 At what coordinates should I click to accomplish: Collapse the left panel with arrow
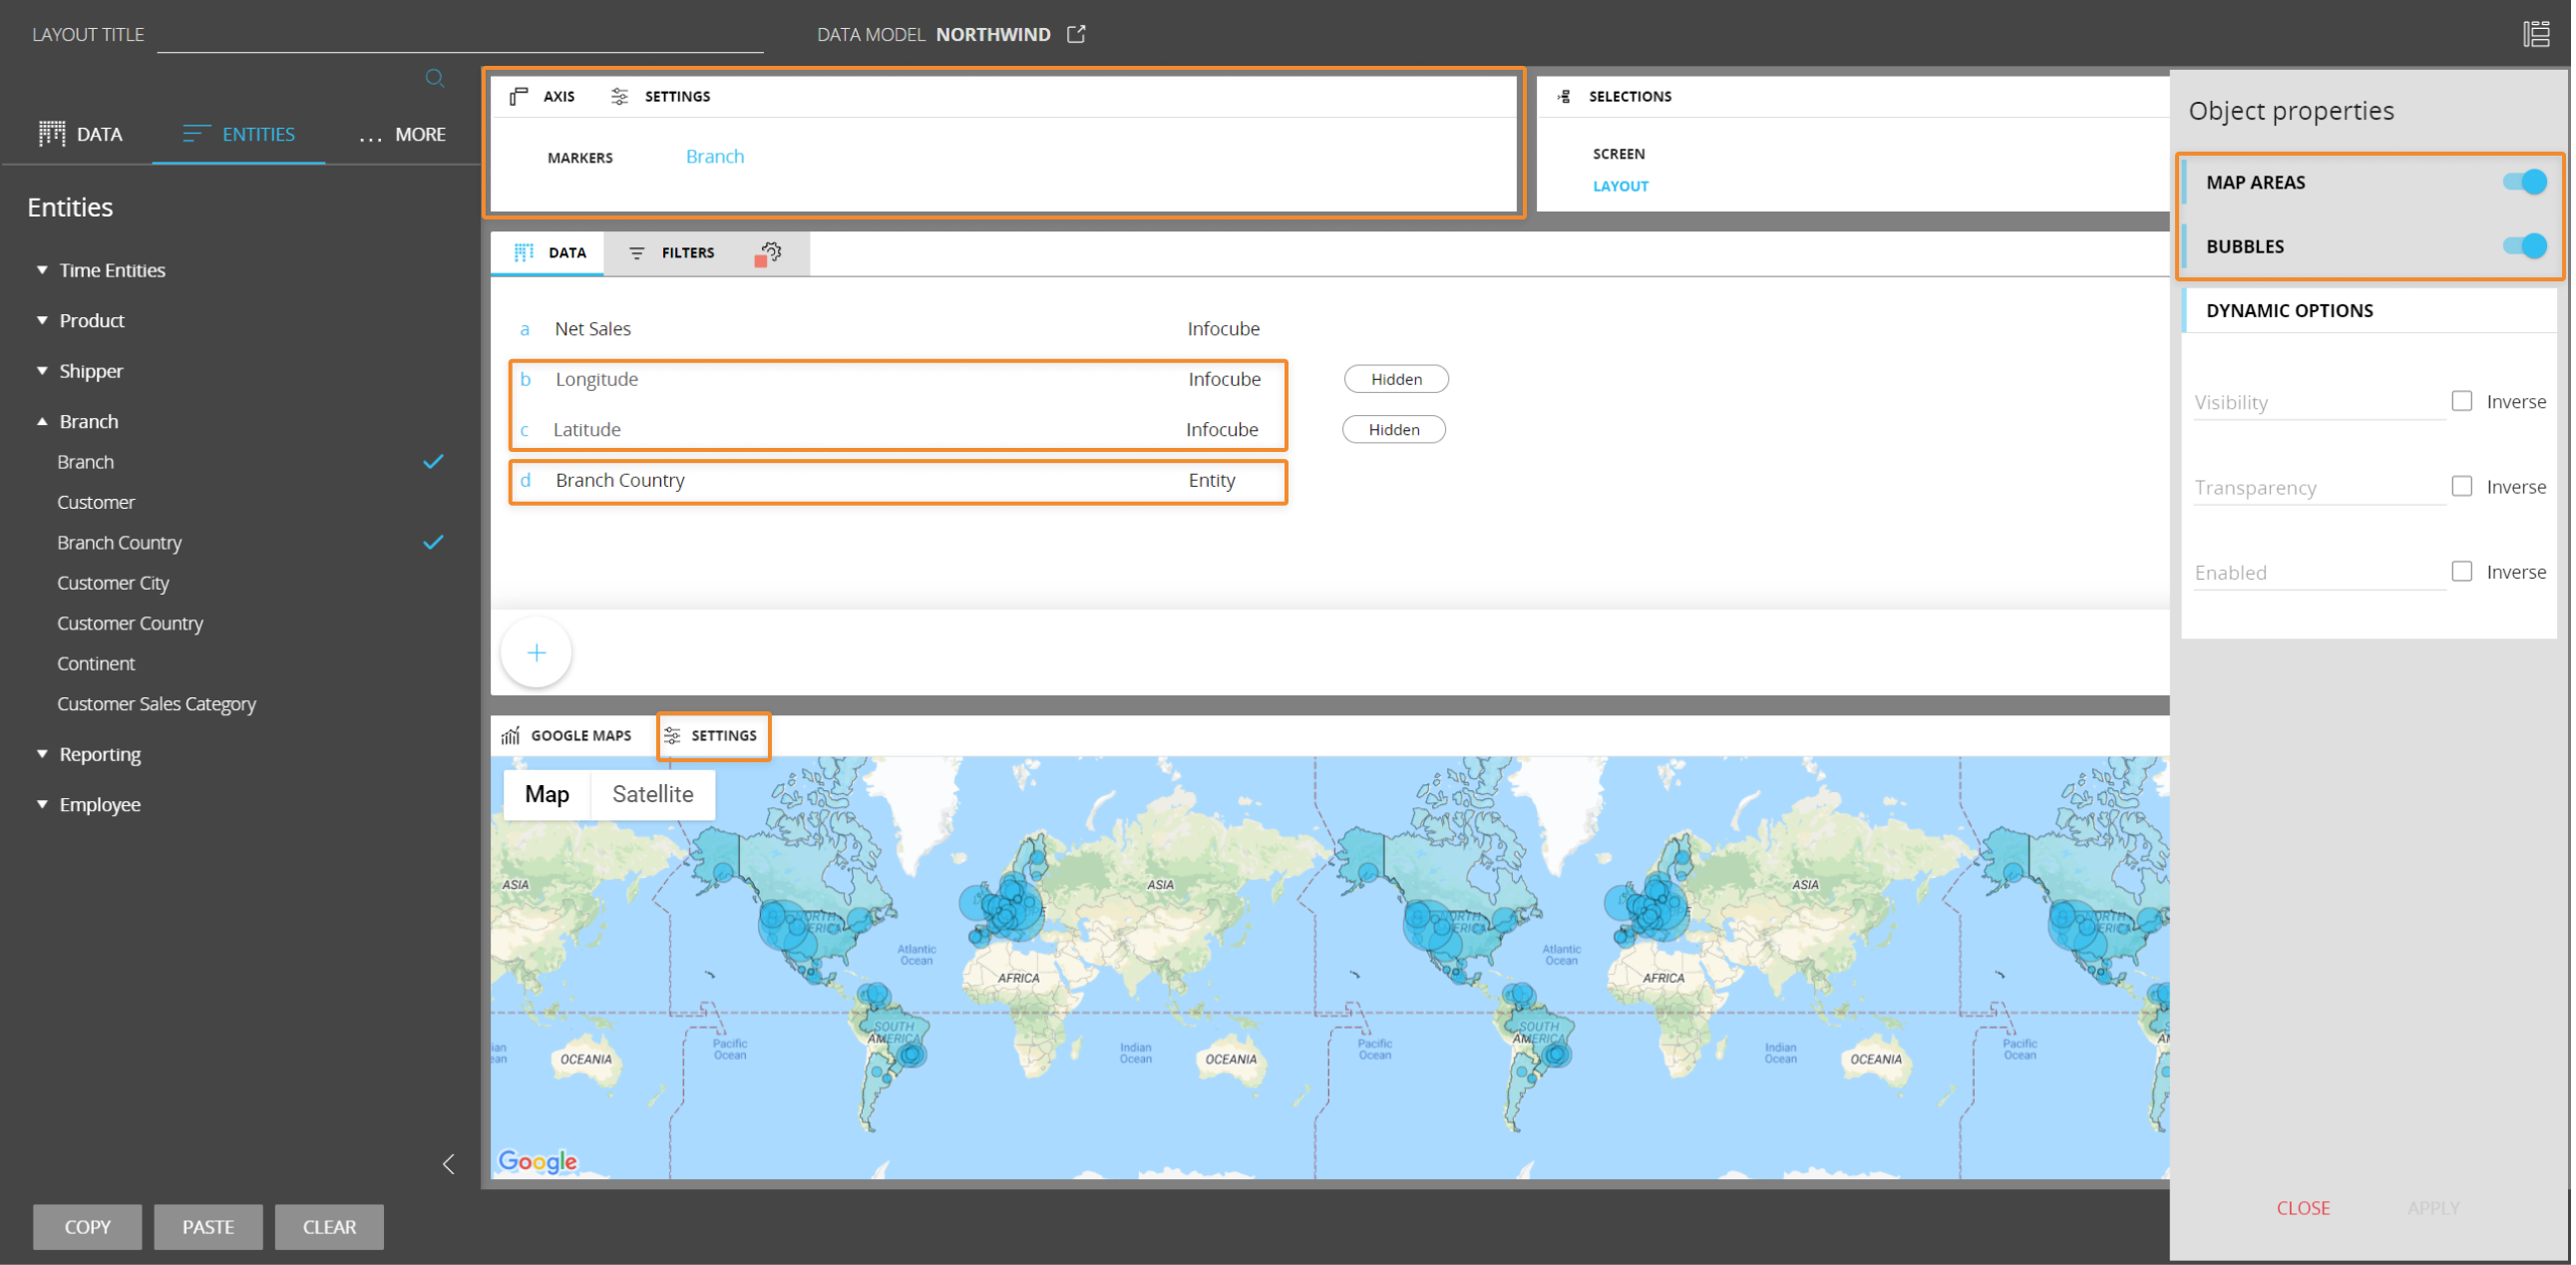(448, 1164)
